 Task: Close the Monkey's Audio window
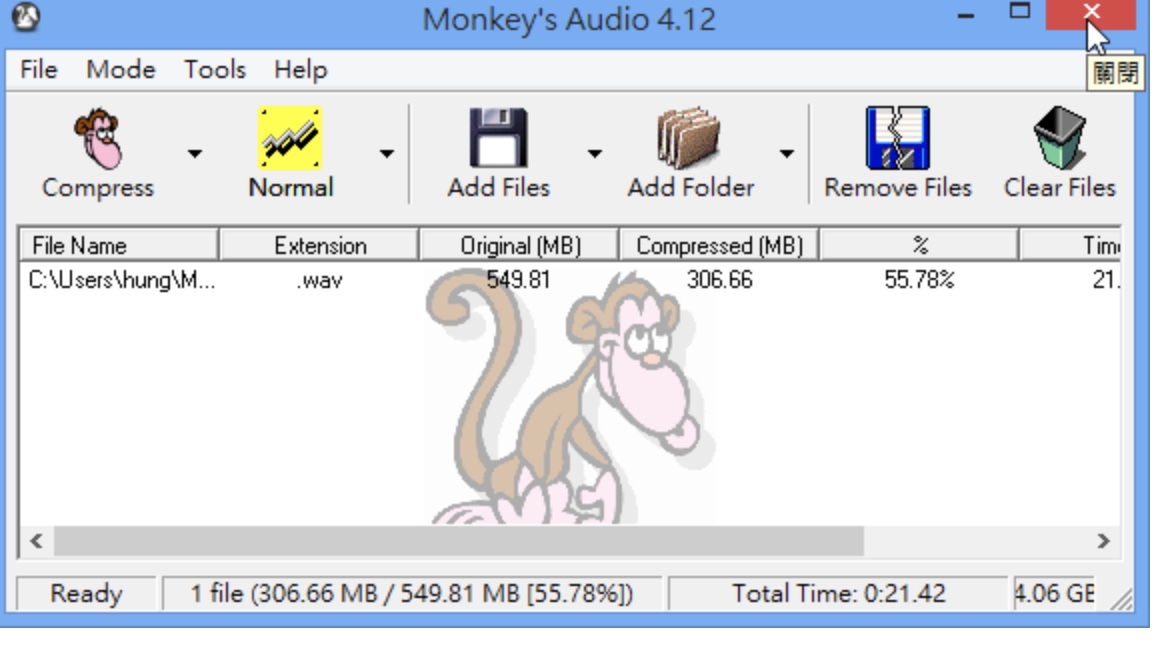coord(1091,13)
